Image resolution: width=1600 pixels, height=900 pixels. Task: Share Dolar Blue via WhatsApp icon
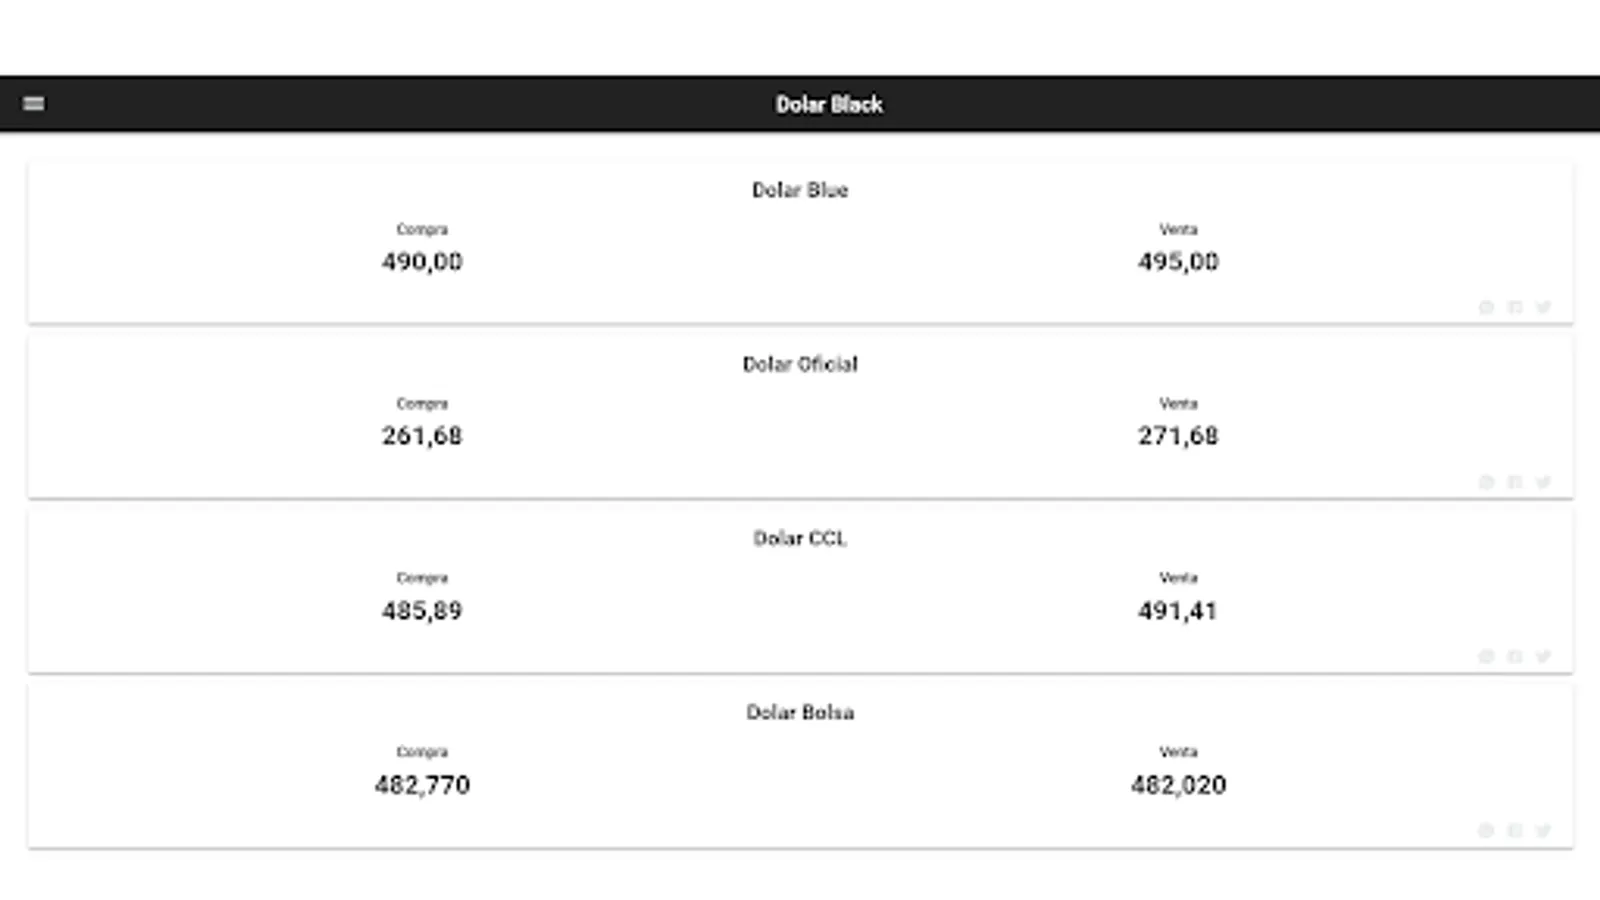point(1486,307)
